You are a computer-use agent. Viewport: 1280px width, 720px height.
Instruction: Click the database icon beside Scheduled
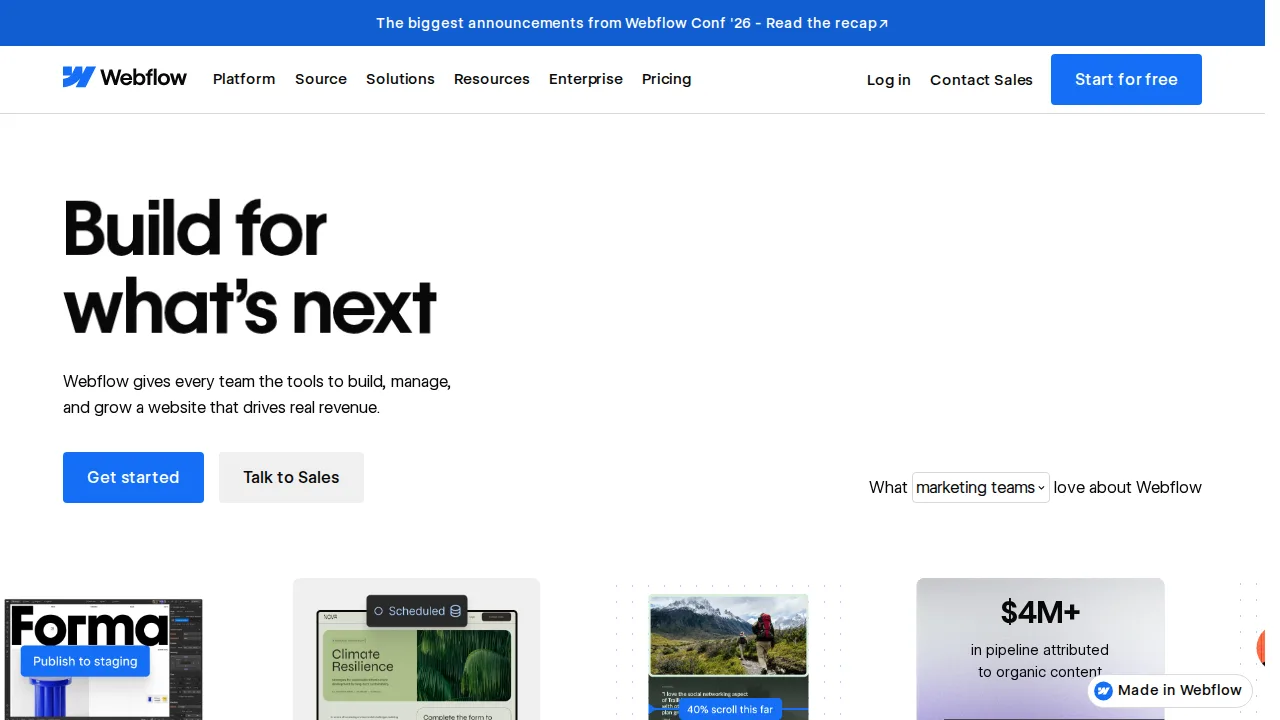click(x=455, y=611)
